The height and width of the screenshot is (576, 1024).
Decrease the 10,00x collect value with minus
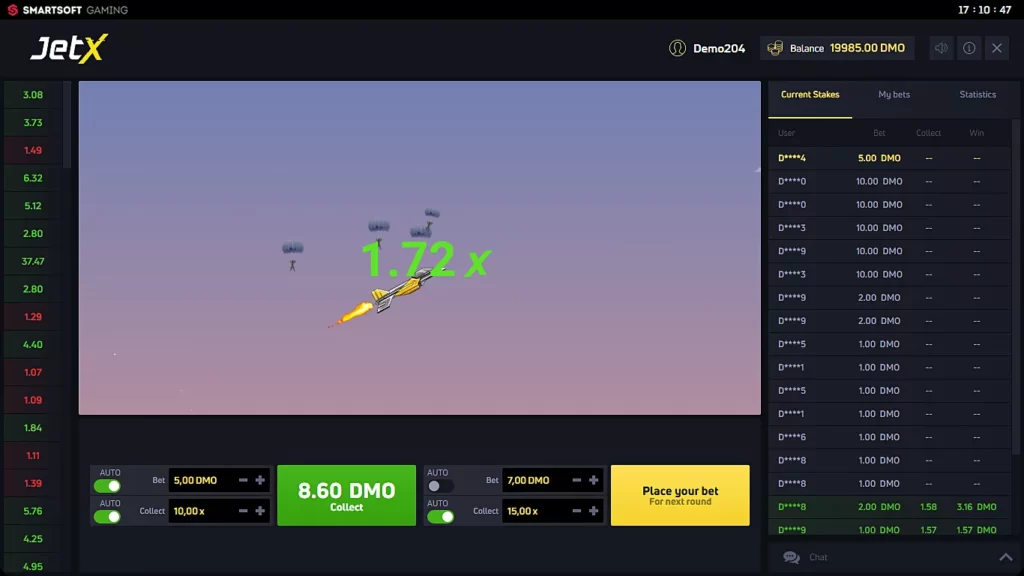pyautogui.click(x=243, y=511)
